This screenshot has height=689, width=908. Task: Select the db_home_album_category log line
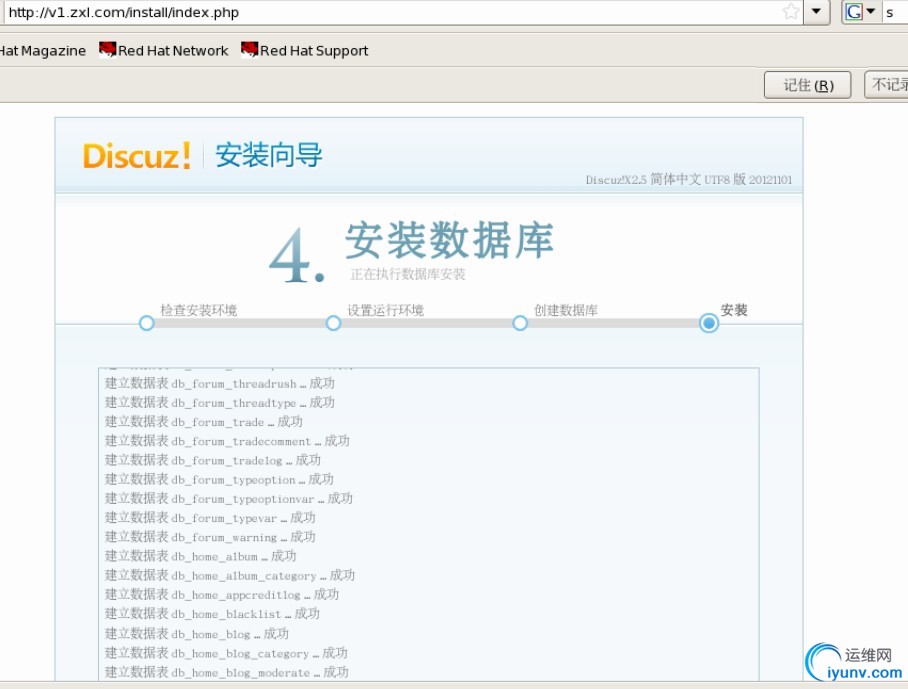(230, 575)
